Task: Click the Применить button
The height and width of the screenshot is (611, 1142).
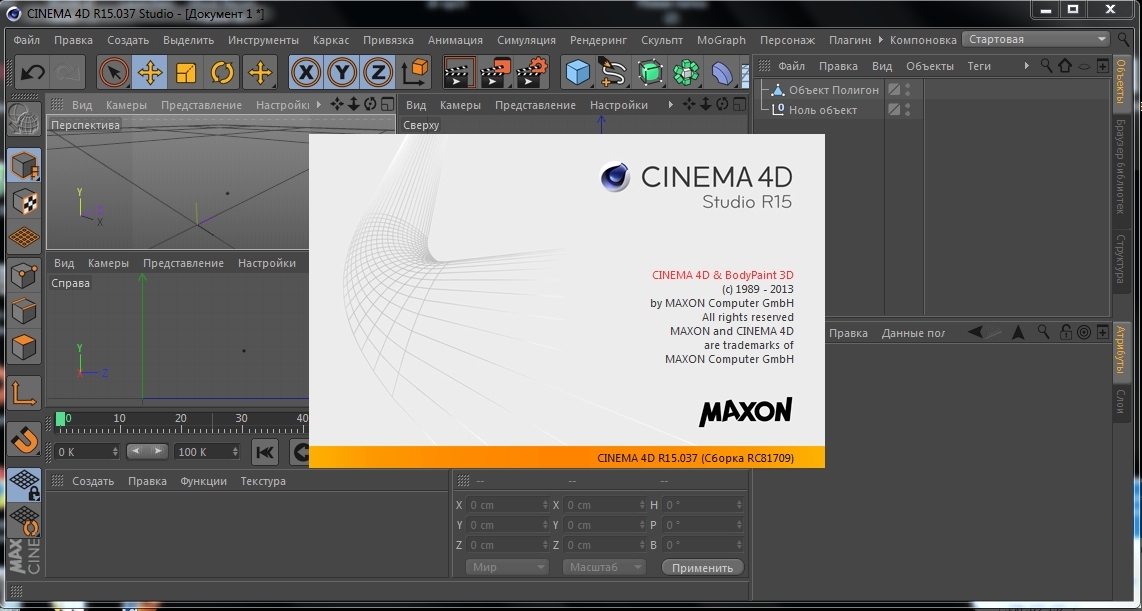Action: 702,567
